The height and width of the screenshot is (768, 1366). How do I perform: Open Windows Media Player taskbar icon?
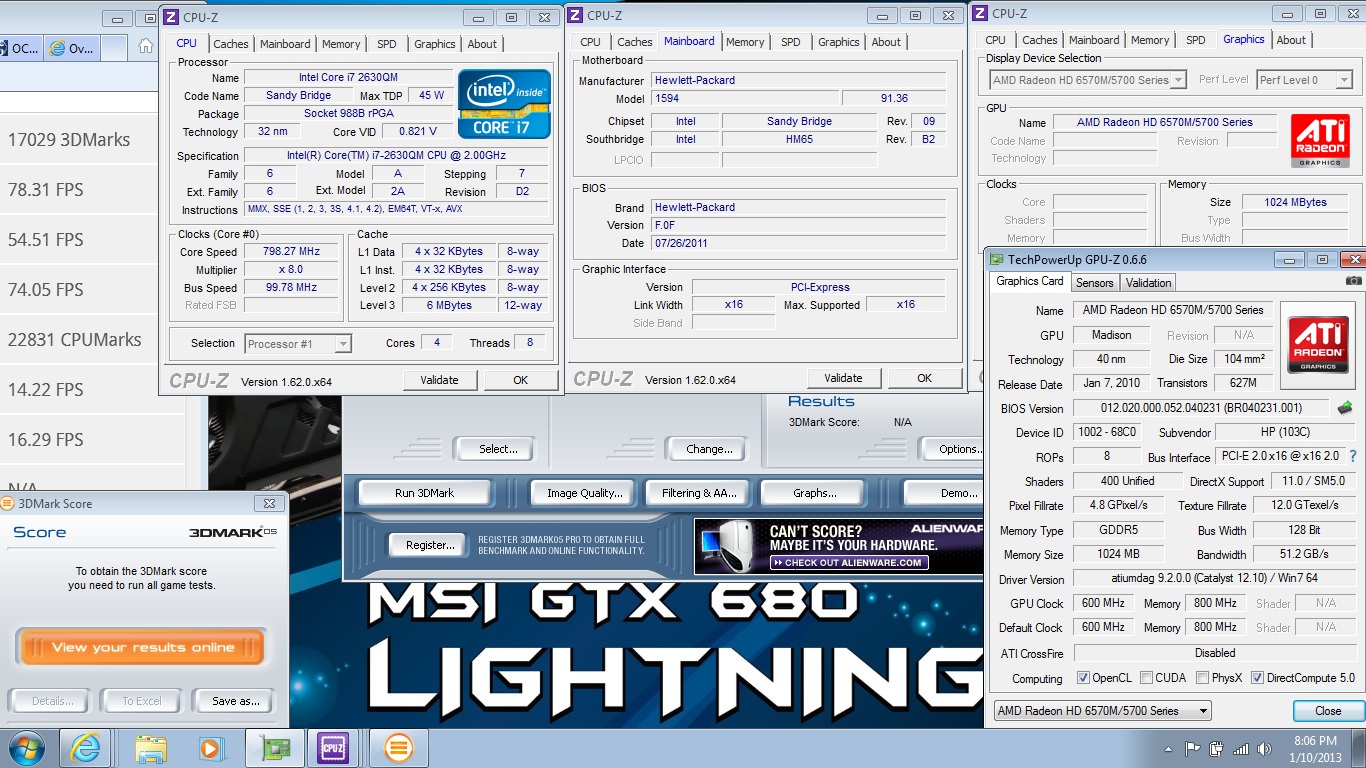[209, 748]
